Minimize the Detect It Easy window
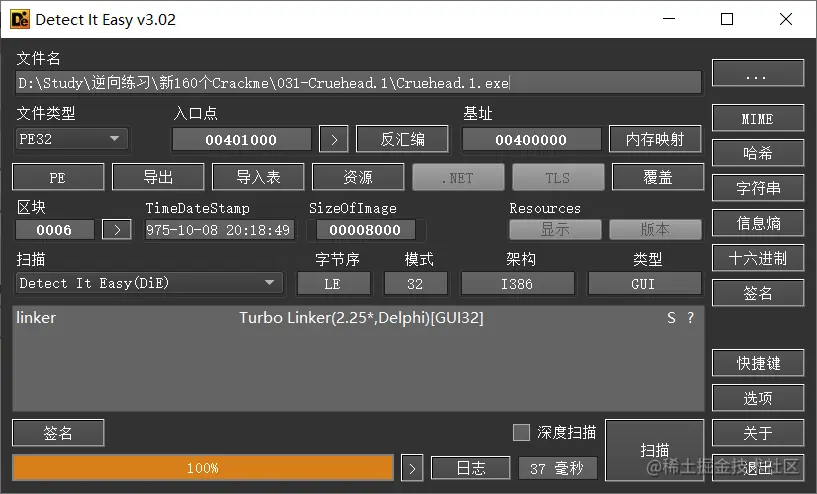 669,19
